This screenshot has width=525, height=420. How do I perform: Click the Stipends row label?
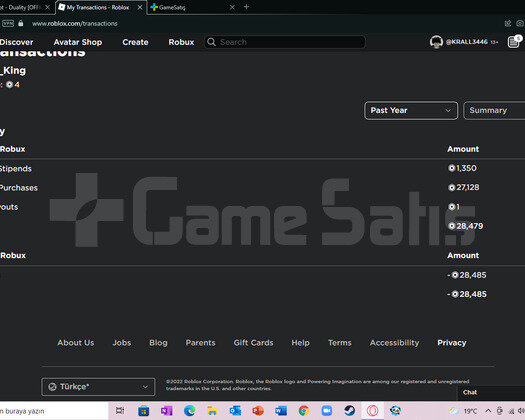click(15, 168)
